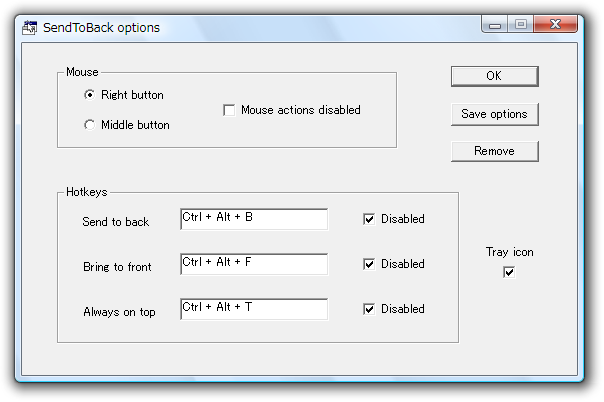
Task: Toggle the Tray icon checkbox
Action: point(509,272)
